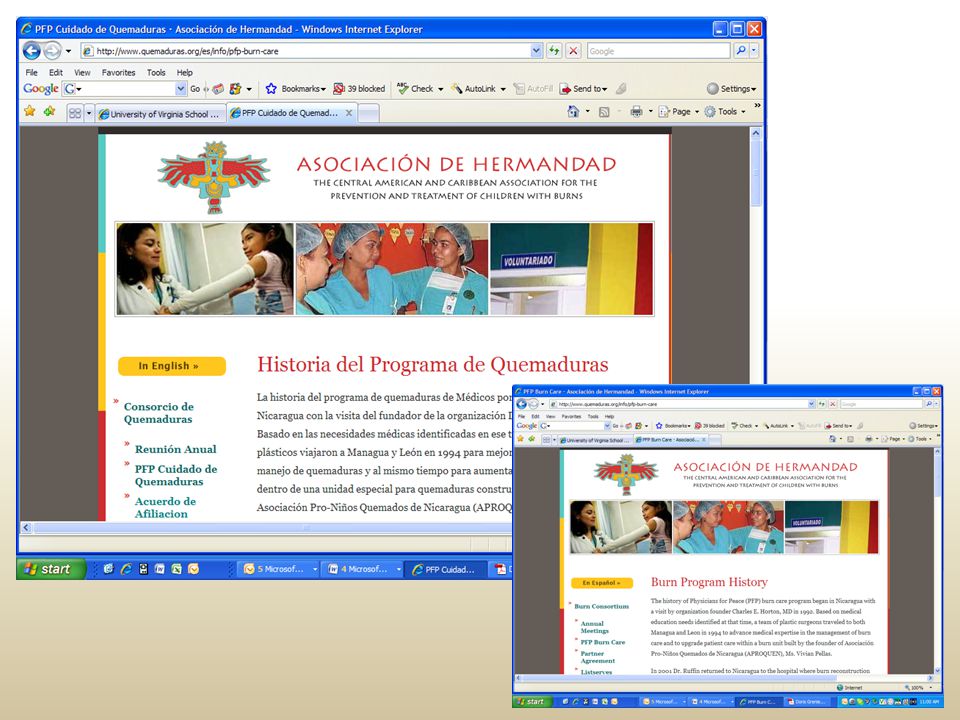Open address bar dropdown in large window
Image resolution: width=960 pixels, height=720 pixels.
click(536, 51)
